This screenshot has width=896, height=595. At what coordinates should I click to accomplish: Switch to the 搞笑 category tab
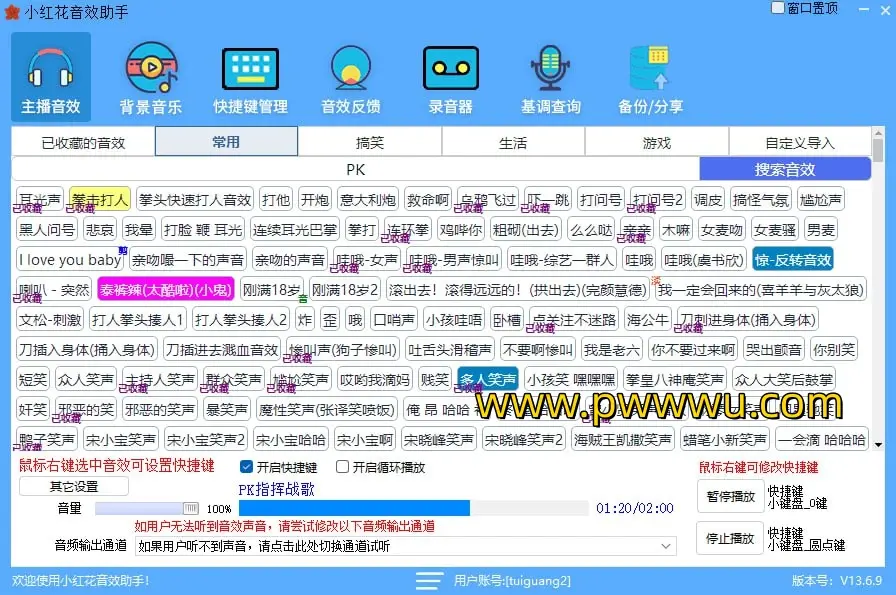pyautogui.click(x=370, y=143)
